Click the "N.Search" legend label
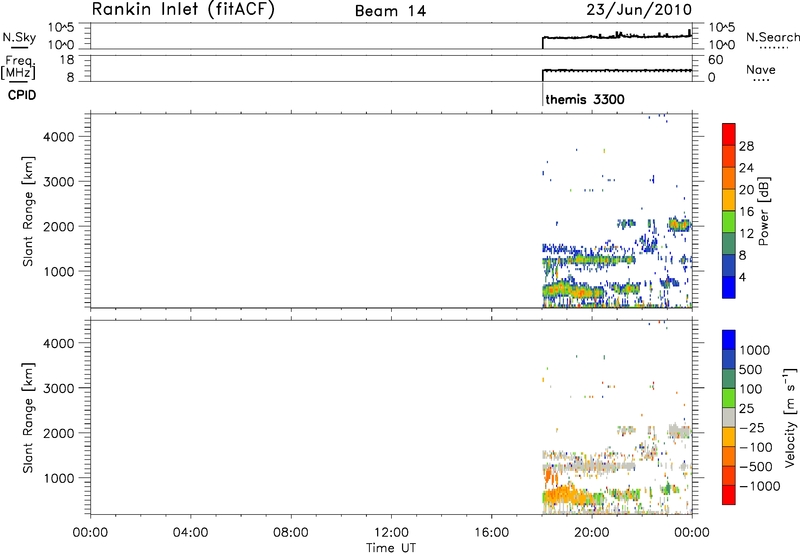This screenshot has width=800, height=554. (x=772, y=37)
